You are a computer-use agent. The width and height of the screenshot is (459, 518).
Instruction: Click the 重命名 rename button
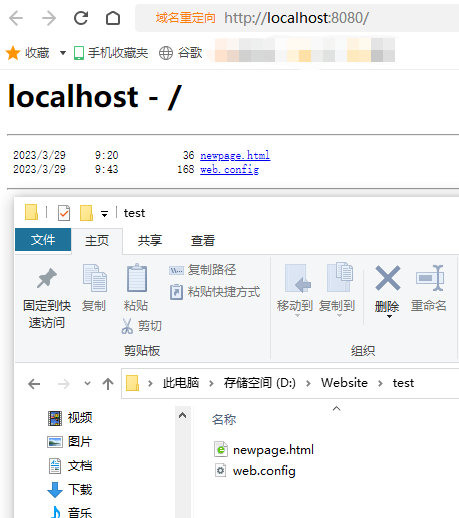pyautogui.click(x=429, y=288)
